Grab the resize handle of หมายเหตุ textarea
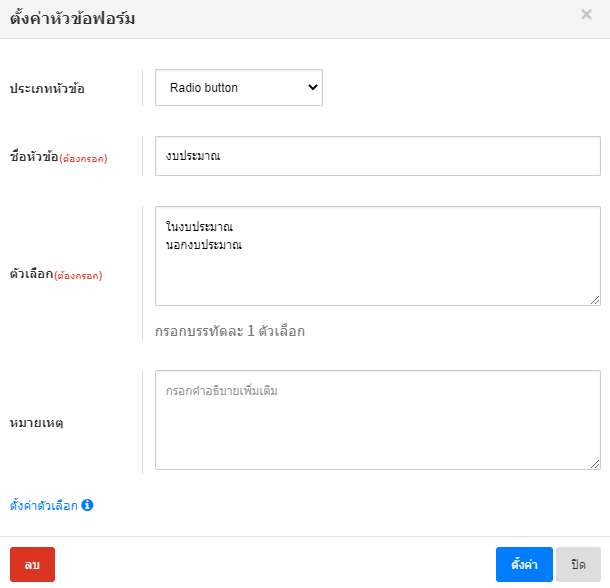 [x=595, y=463]
